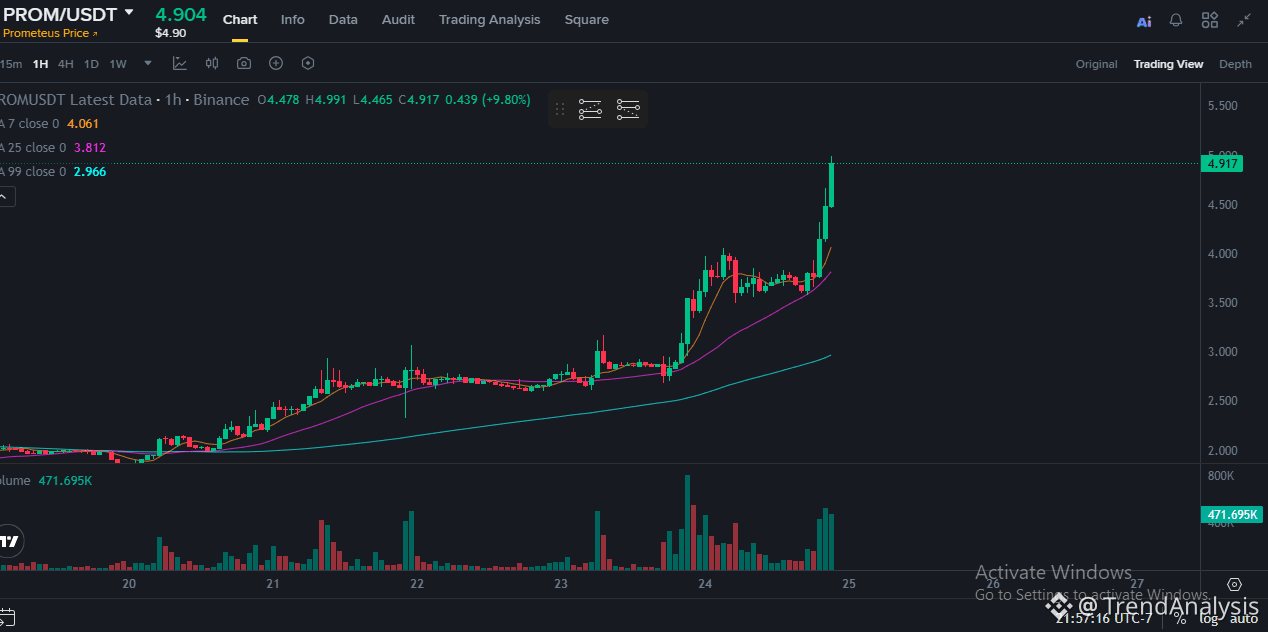This screenshot has width=1268, height=632.
Task: Select the second line drawing tool icon
Action: tap(628, 109)
